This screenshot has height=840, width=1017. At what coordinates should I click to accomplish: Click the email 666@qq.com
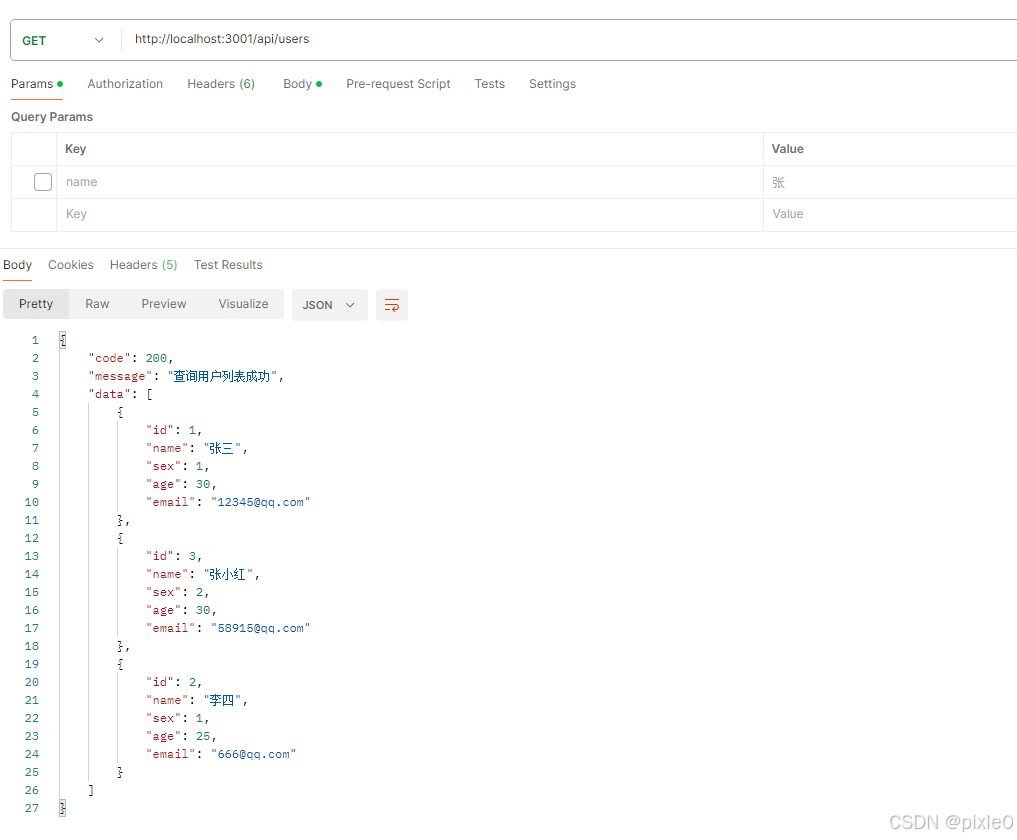254,754
